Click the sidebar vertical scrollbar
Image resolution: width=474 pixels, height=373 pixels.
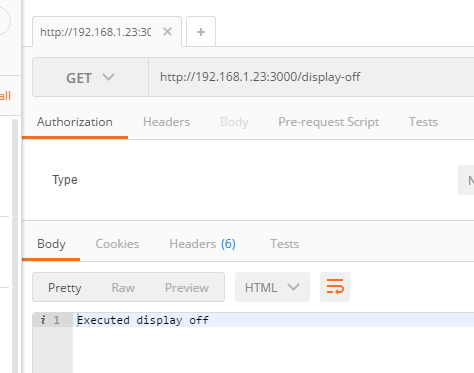[15, 246]
